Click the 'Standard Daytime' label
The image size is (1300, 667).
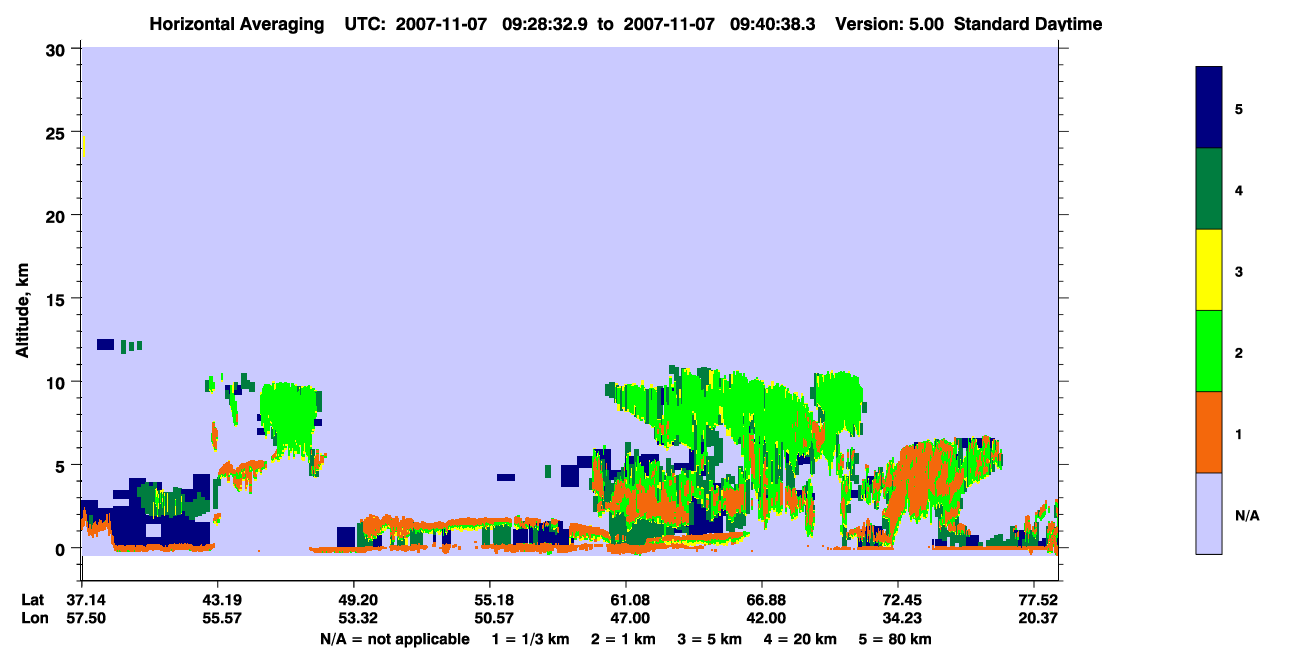1027,24
